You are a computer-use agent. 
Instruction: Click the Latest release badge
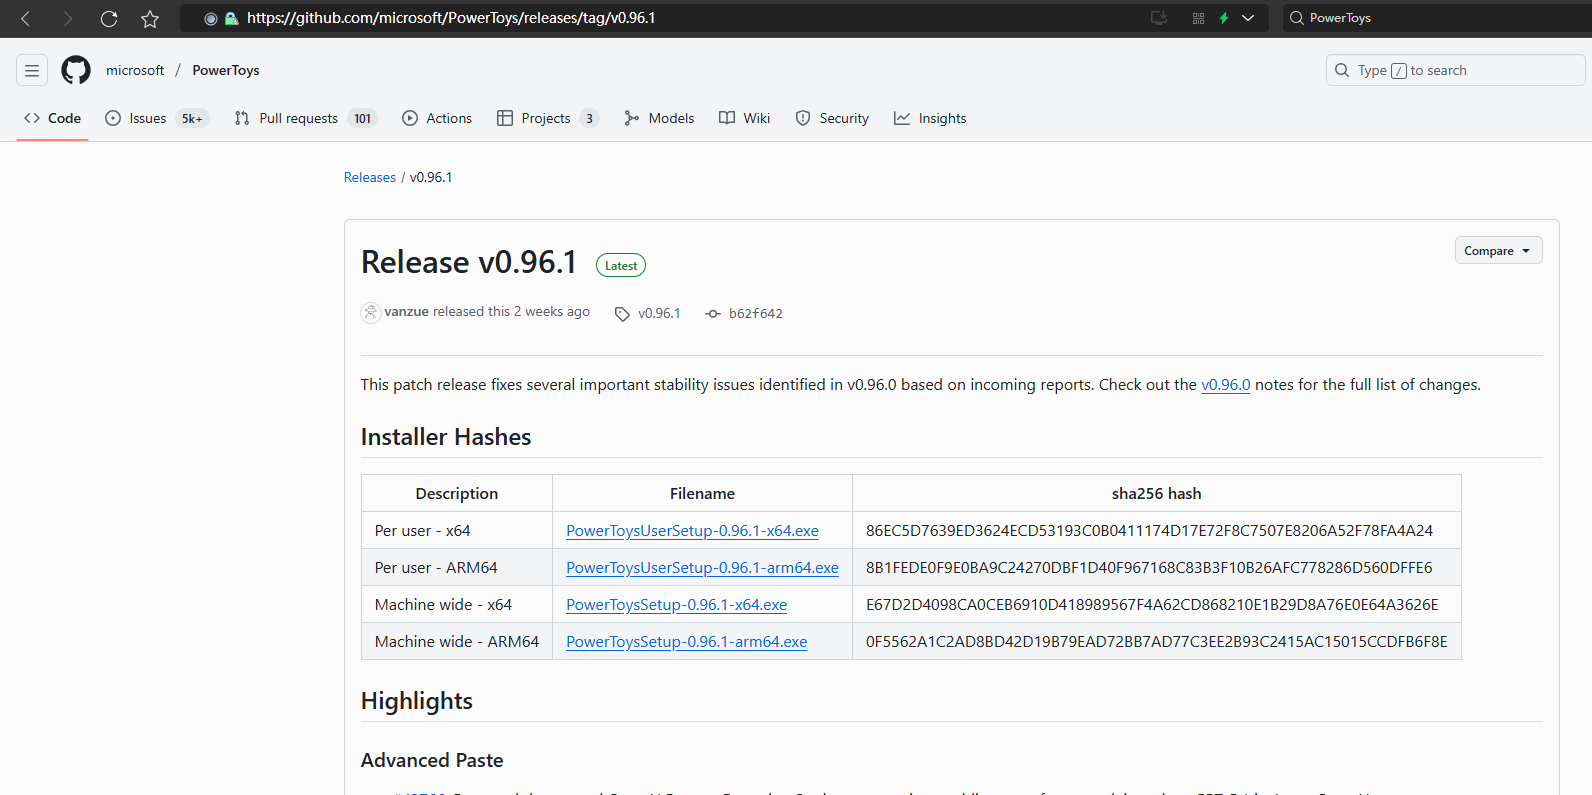click(621, 265)
